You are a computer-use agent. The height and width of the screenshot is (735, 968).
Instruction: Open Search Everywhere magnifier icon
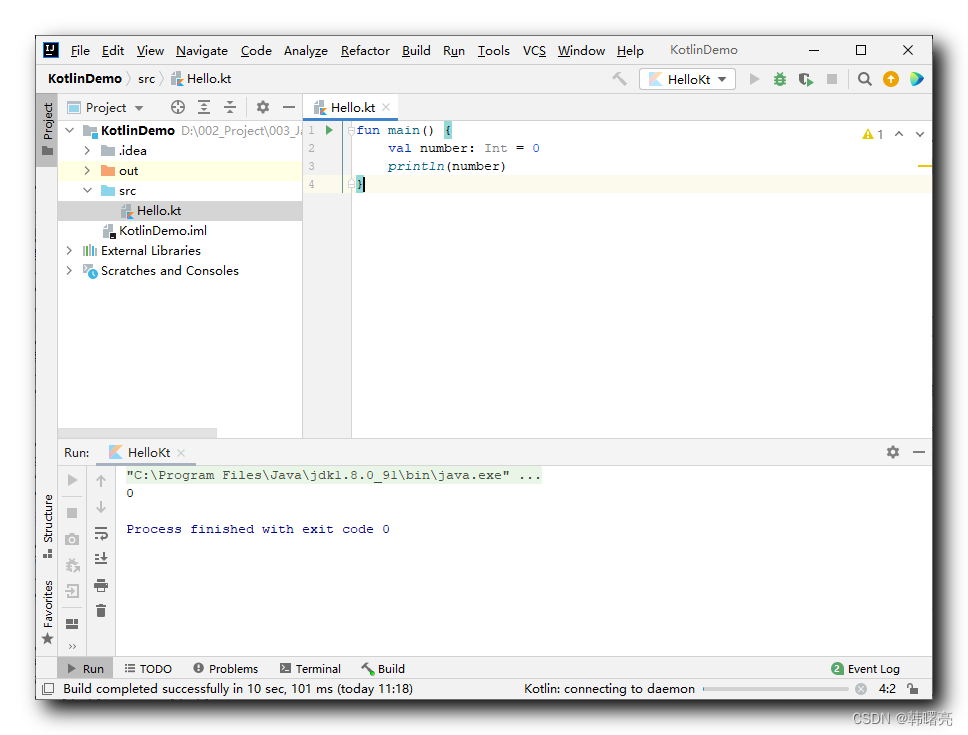click(x=864, y=79)
